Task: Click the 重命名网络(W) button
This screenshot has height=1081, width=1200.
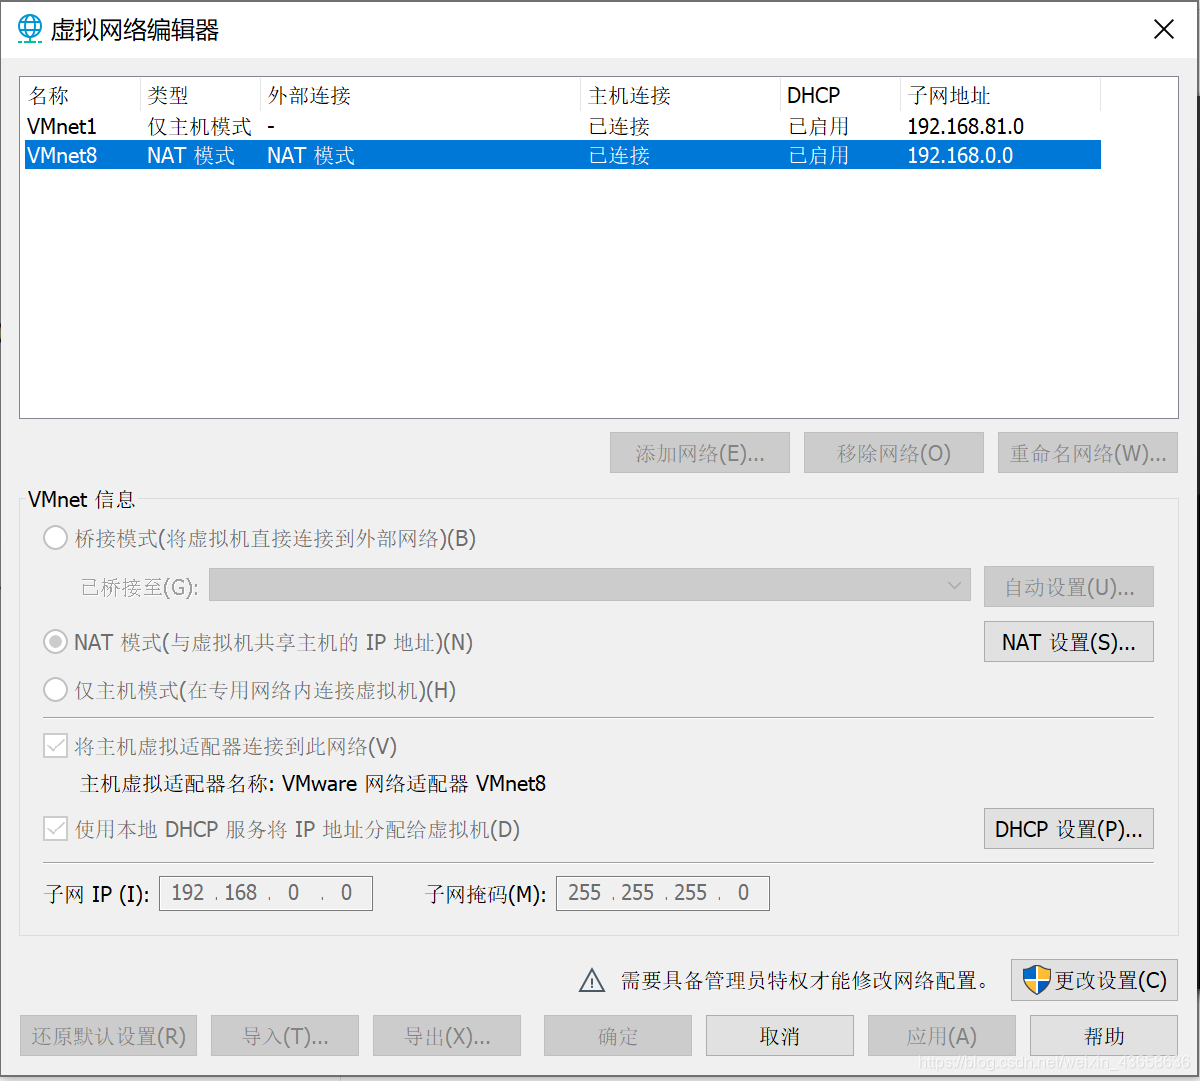Action: click(x=1088, y=453)
